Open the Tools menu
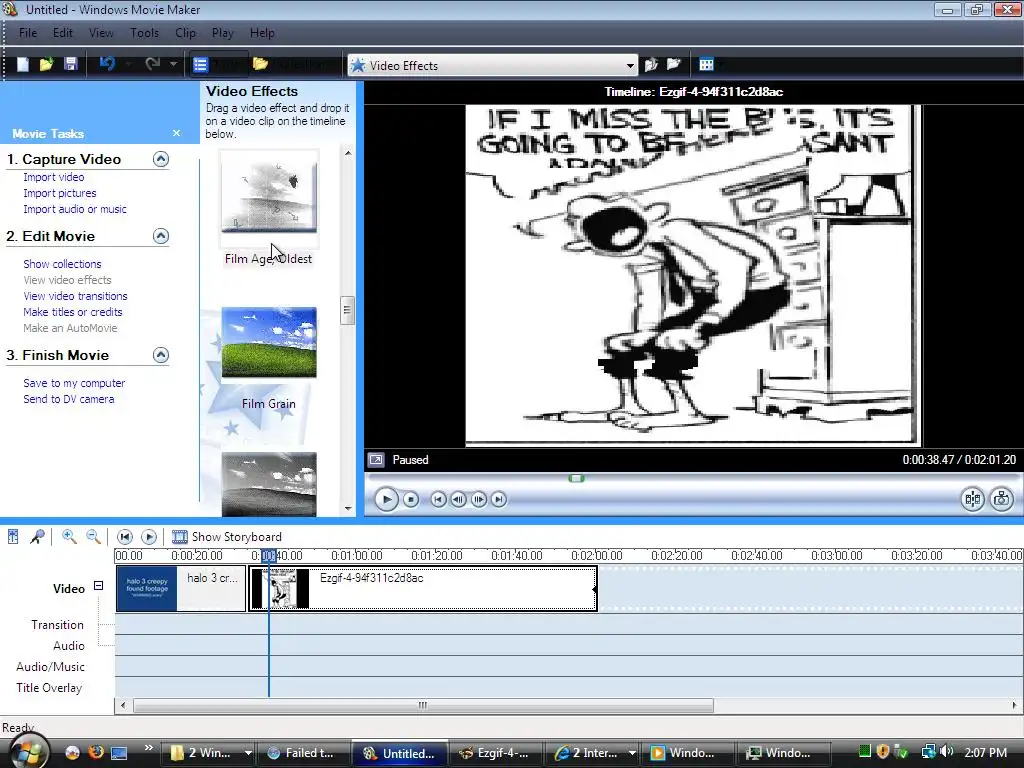1024x768 pixels. click(x=144, y=33)
